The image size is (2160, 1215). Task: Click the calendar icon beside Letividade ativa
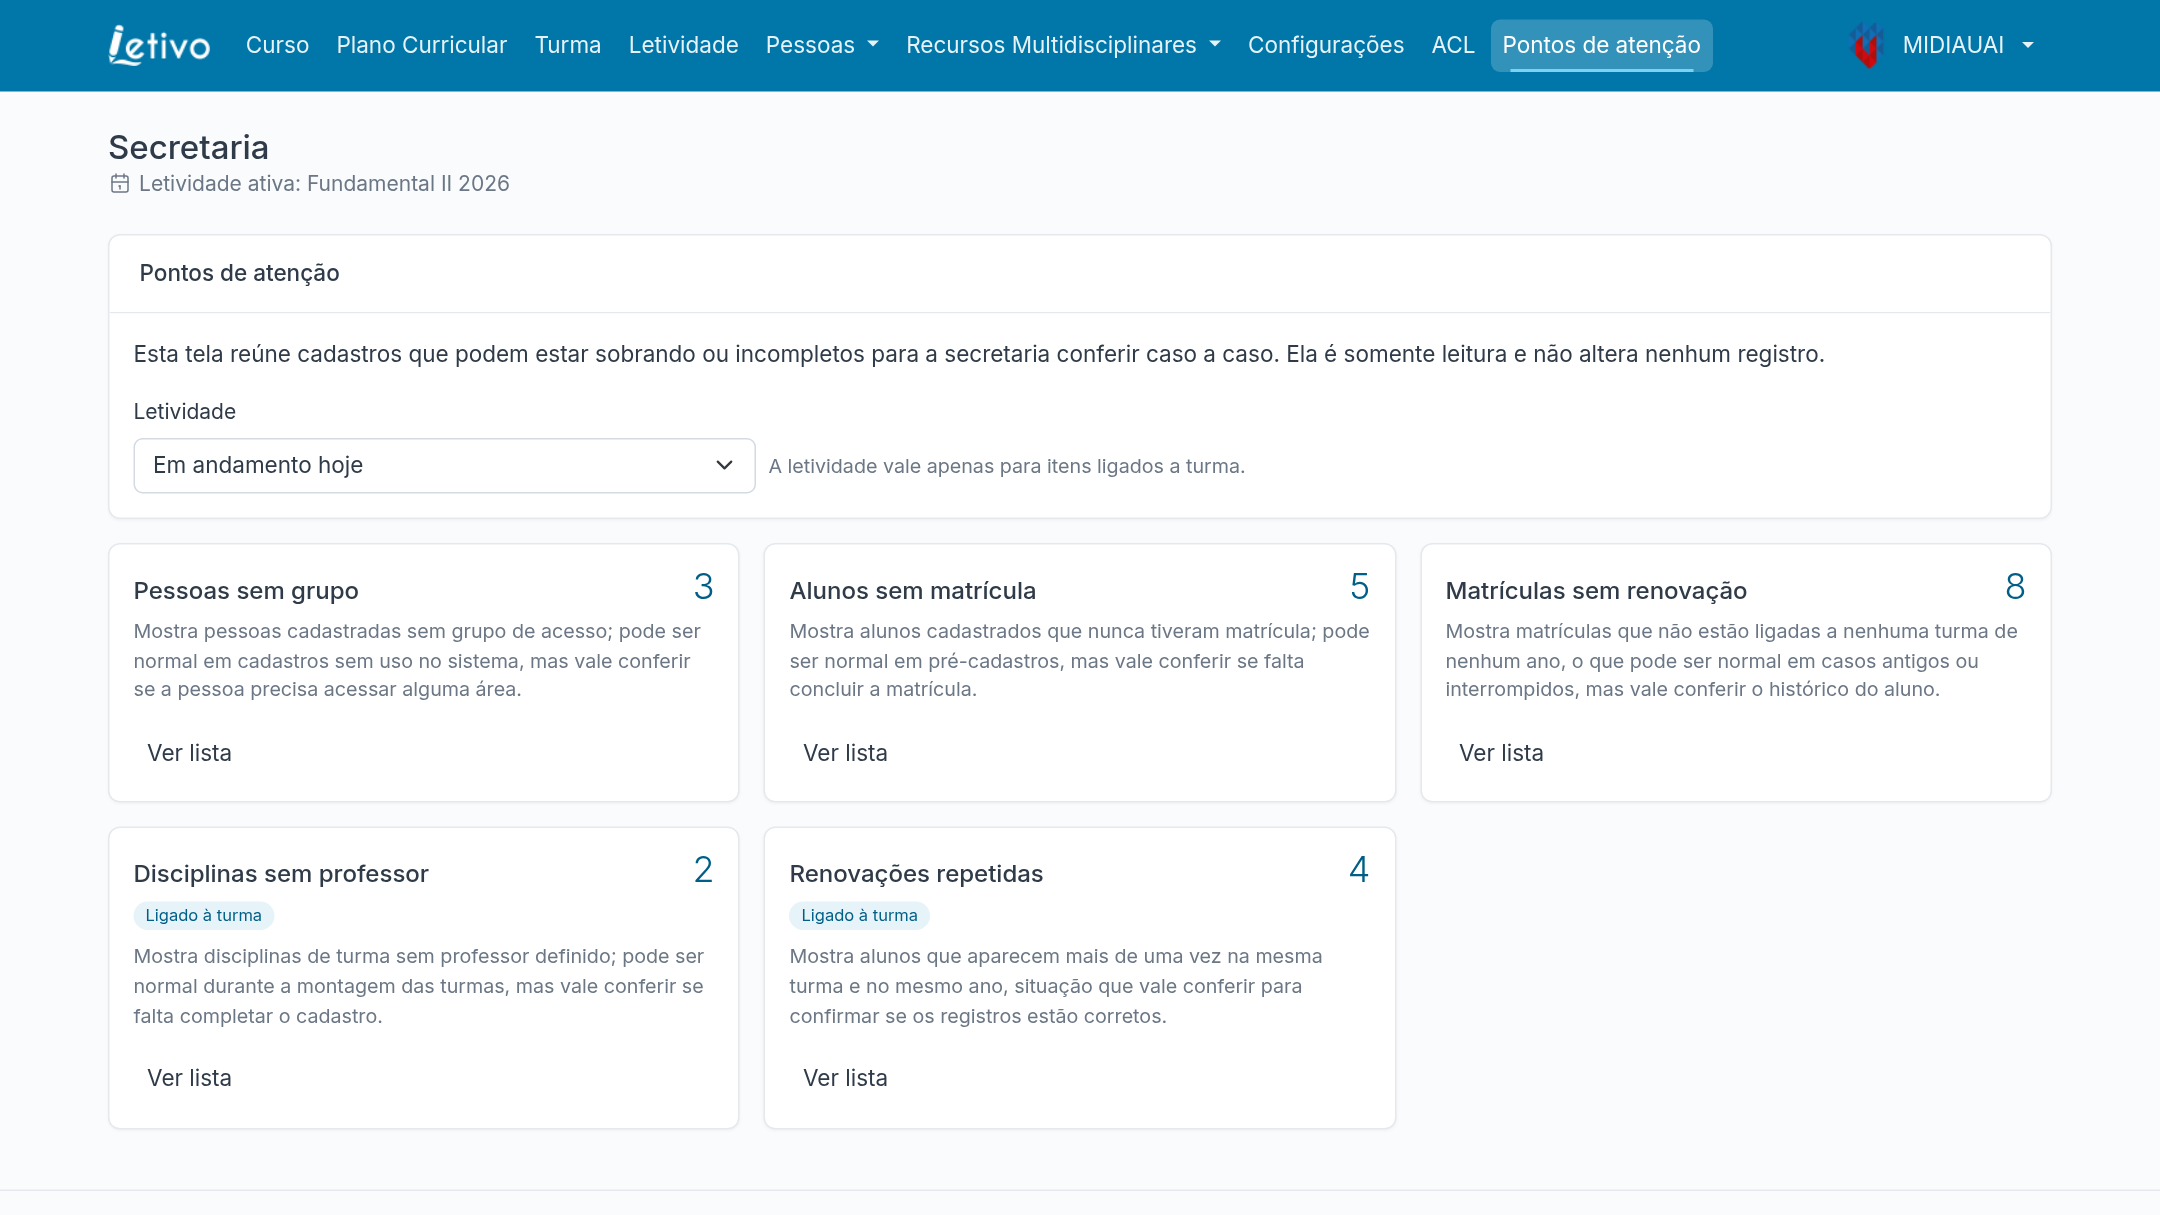tap(120, 184)
